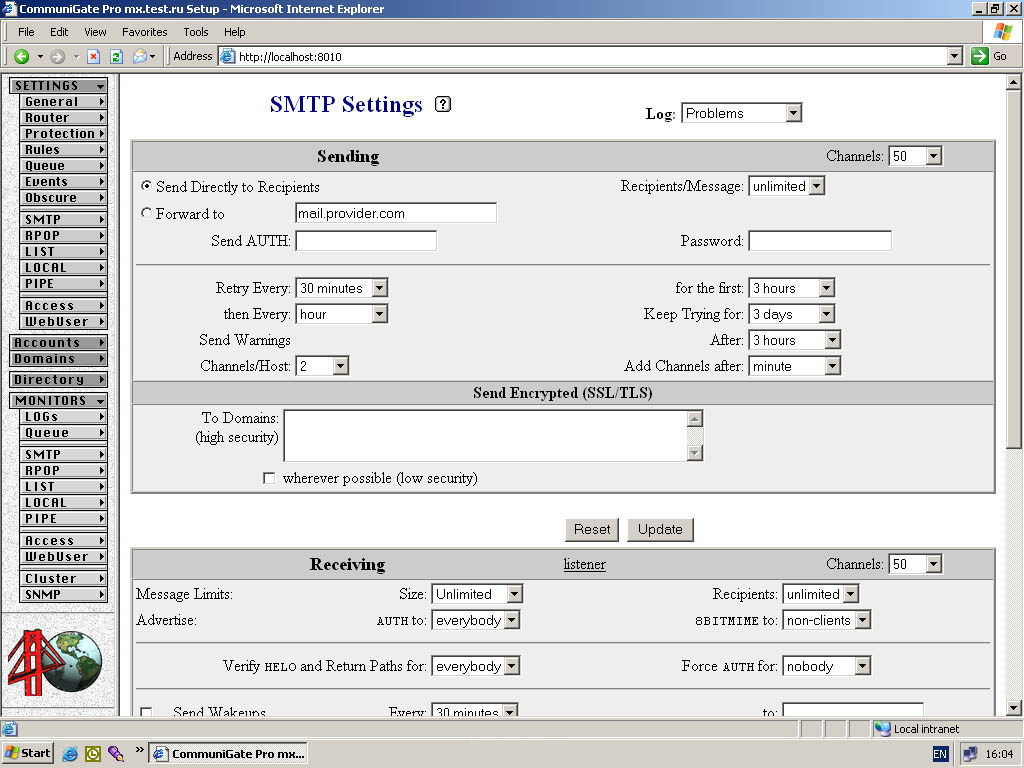Viewport: 1024px width, 768px height.
Task: Click the green Go arrow button
Action: [x=989, y=57]
